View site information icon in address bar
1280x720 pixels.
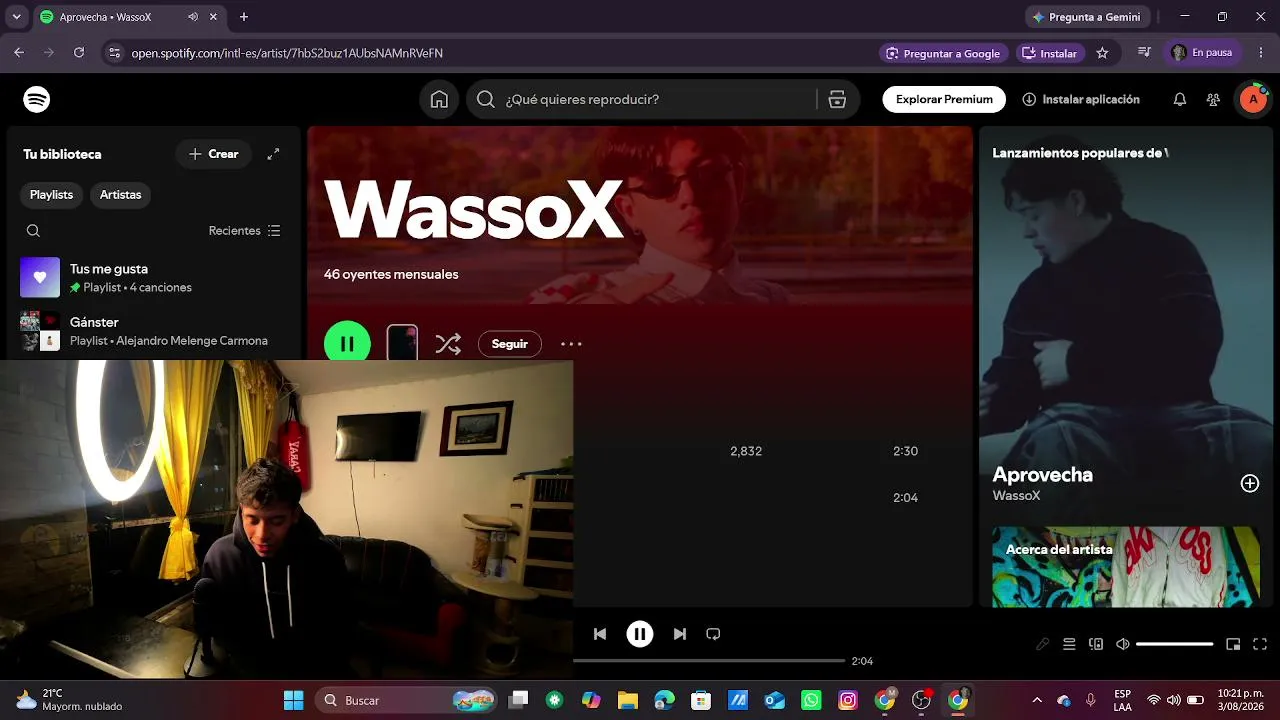[114, 53]
